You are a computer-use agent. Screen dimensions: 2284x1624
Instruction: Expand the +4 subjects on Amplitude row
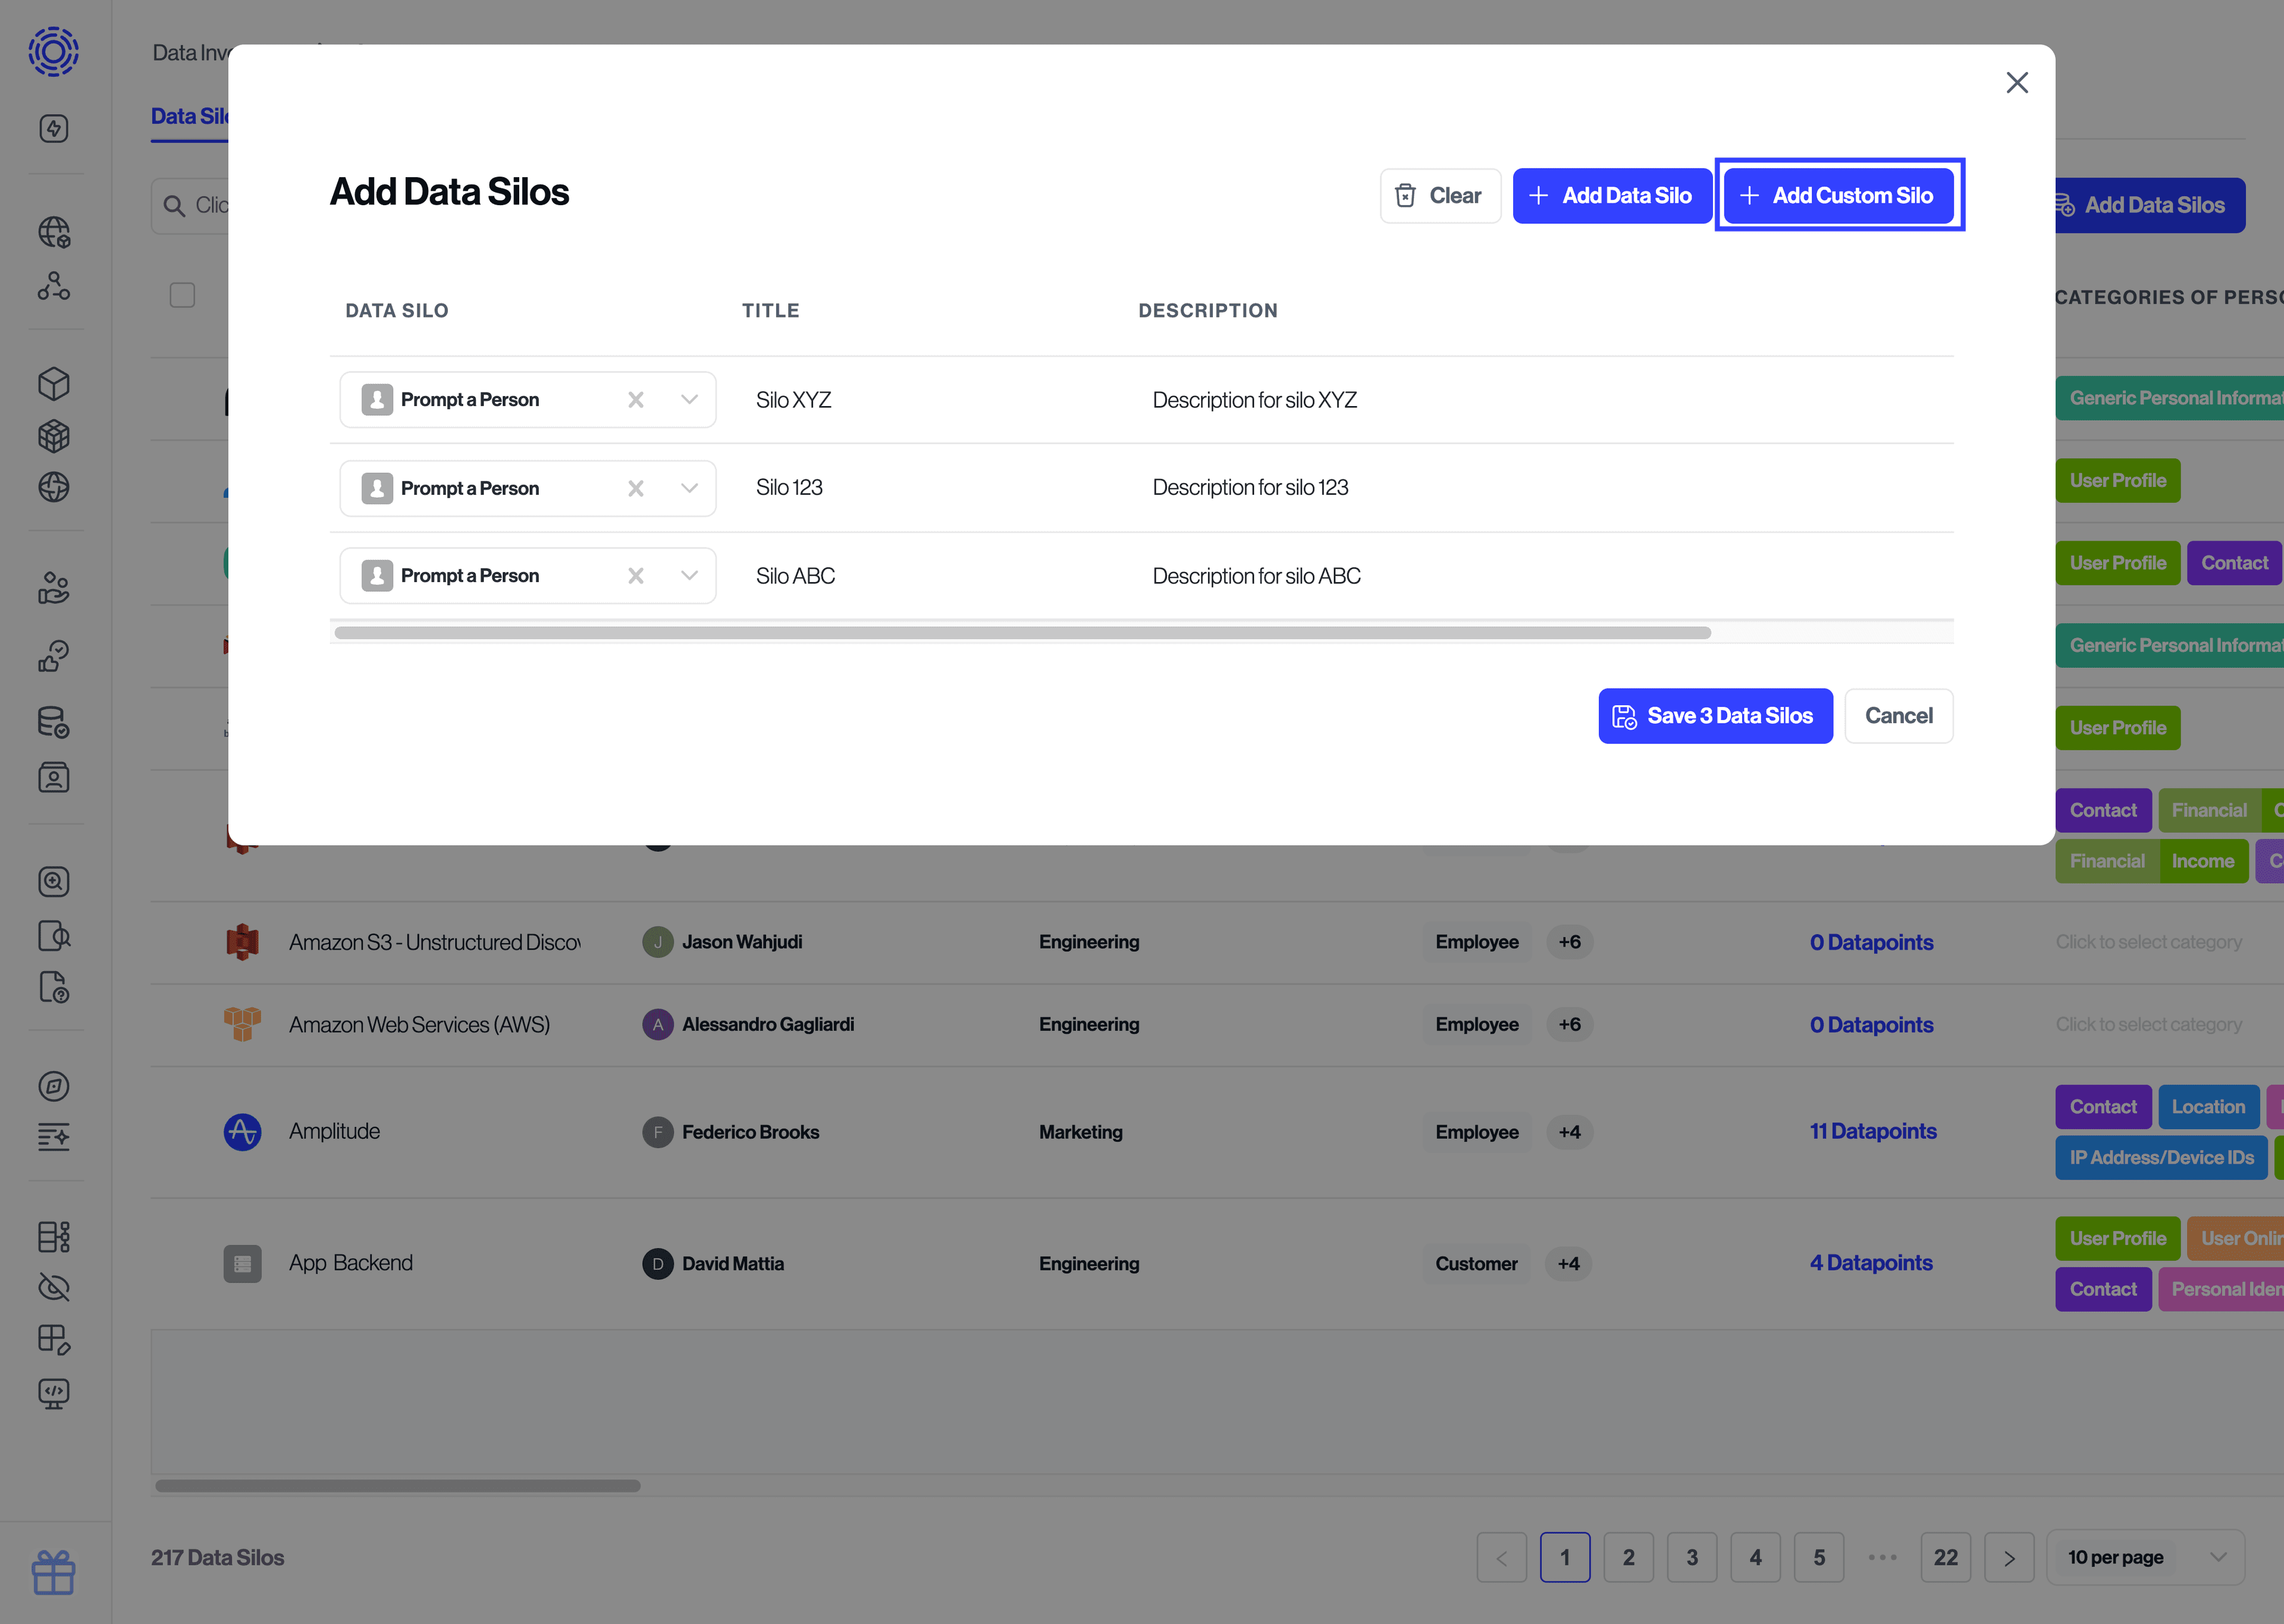1569,1132
